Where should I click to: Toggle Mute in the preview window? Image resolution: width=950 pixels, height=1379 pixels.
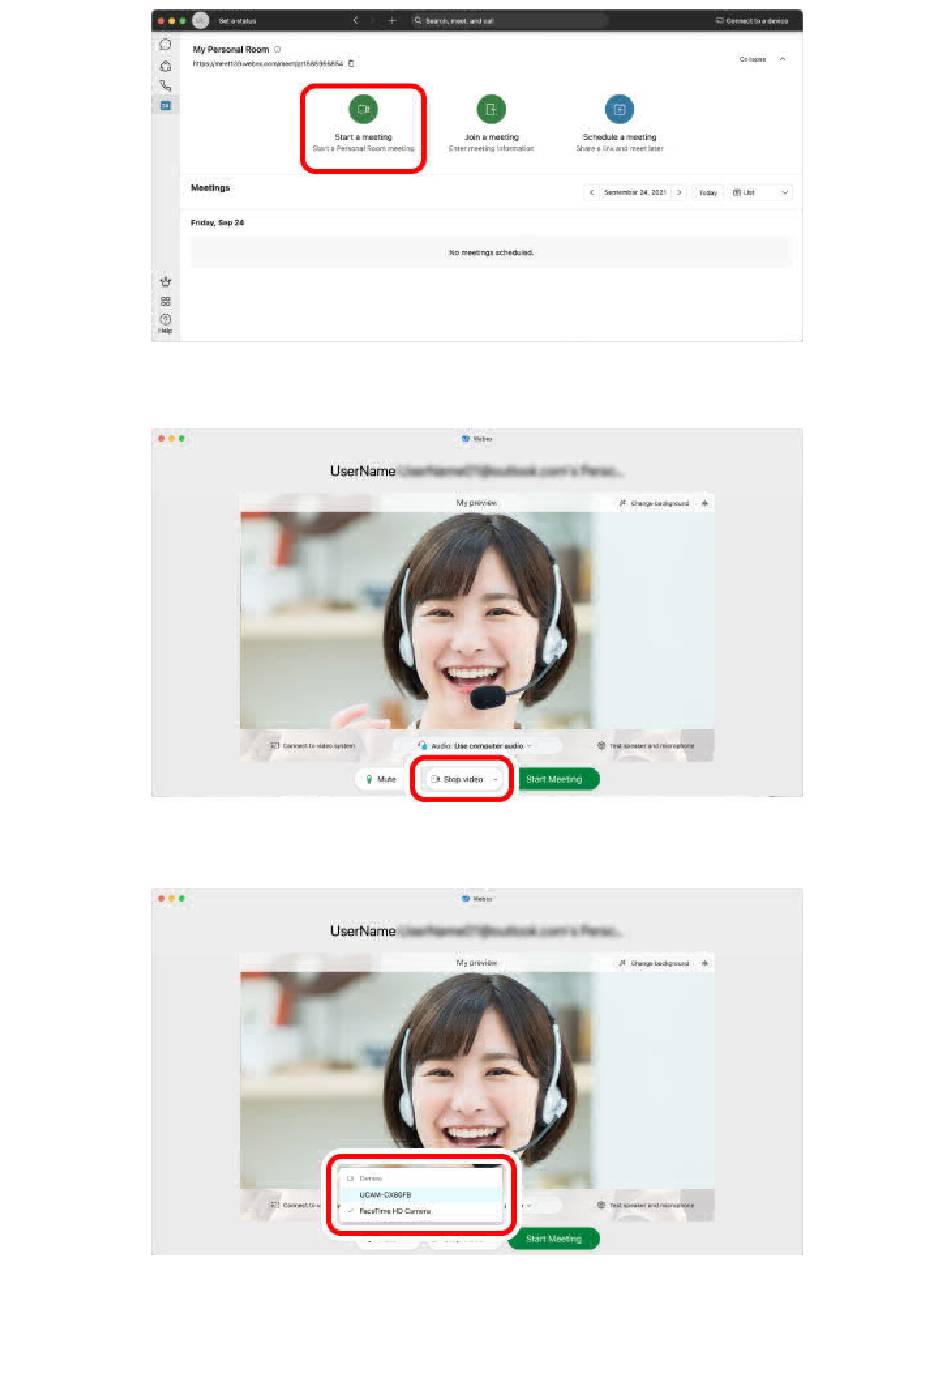(x=381, y=779)
